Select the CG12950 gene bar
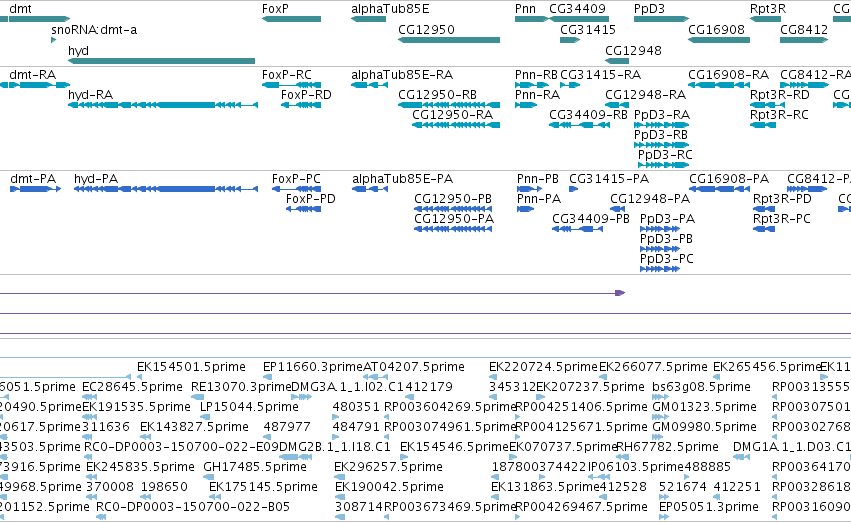This screenshot has width=851, height=522. coord(449,40)
